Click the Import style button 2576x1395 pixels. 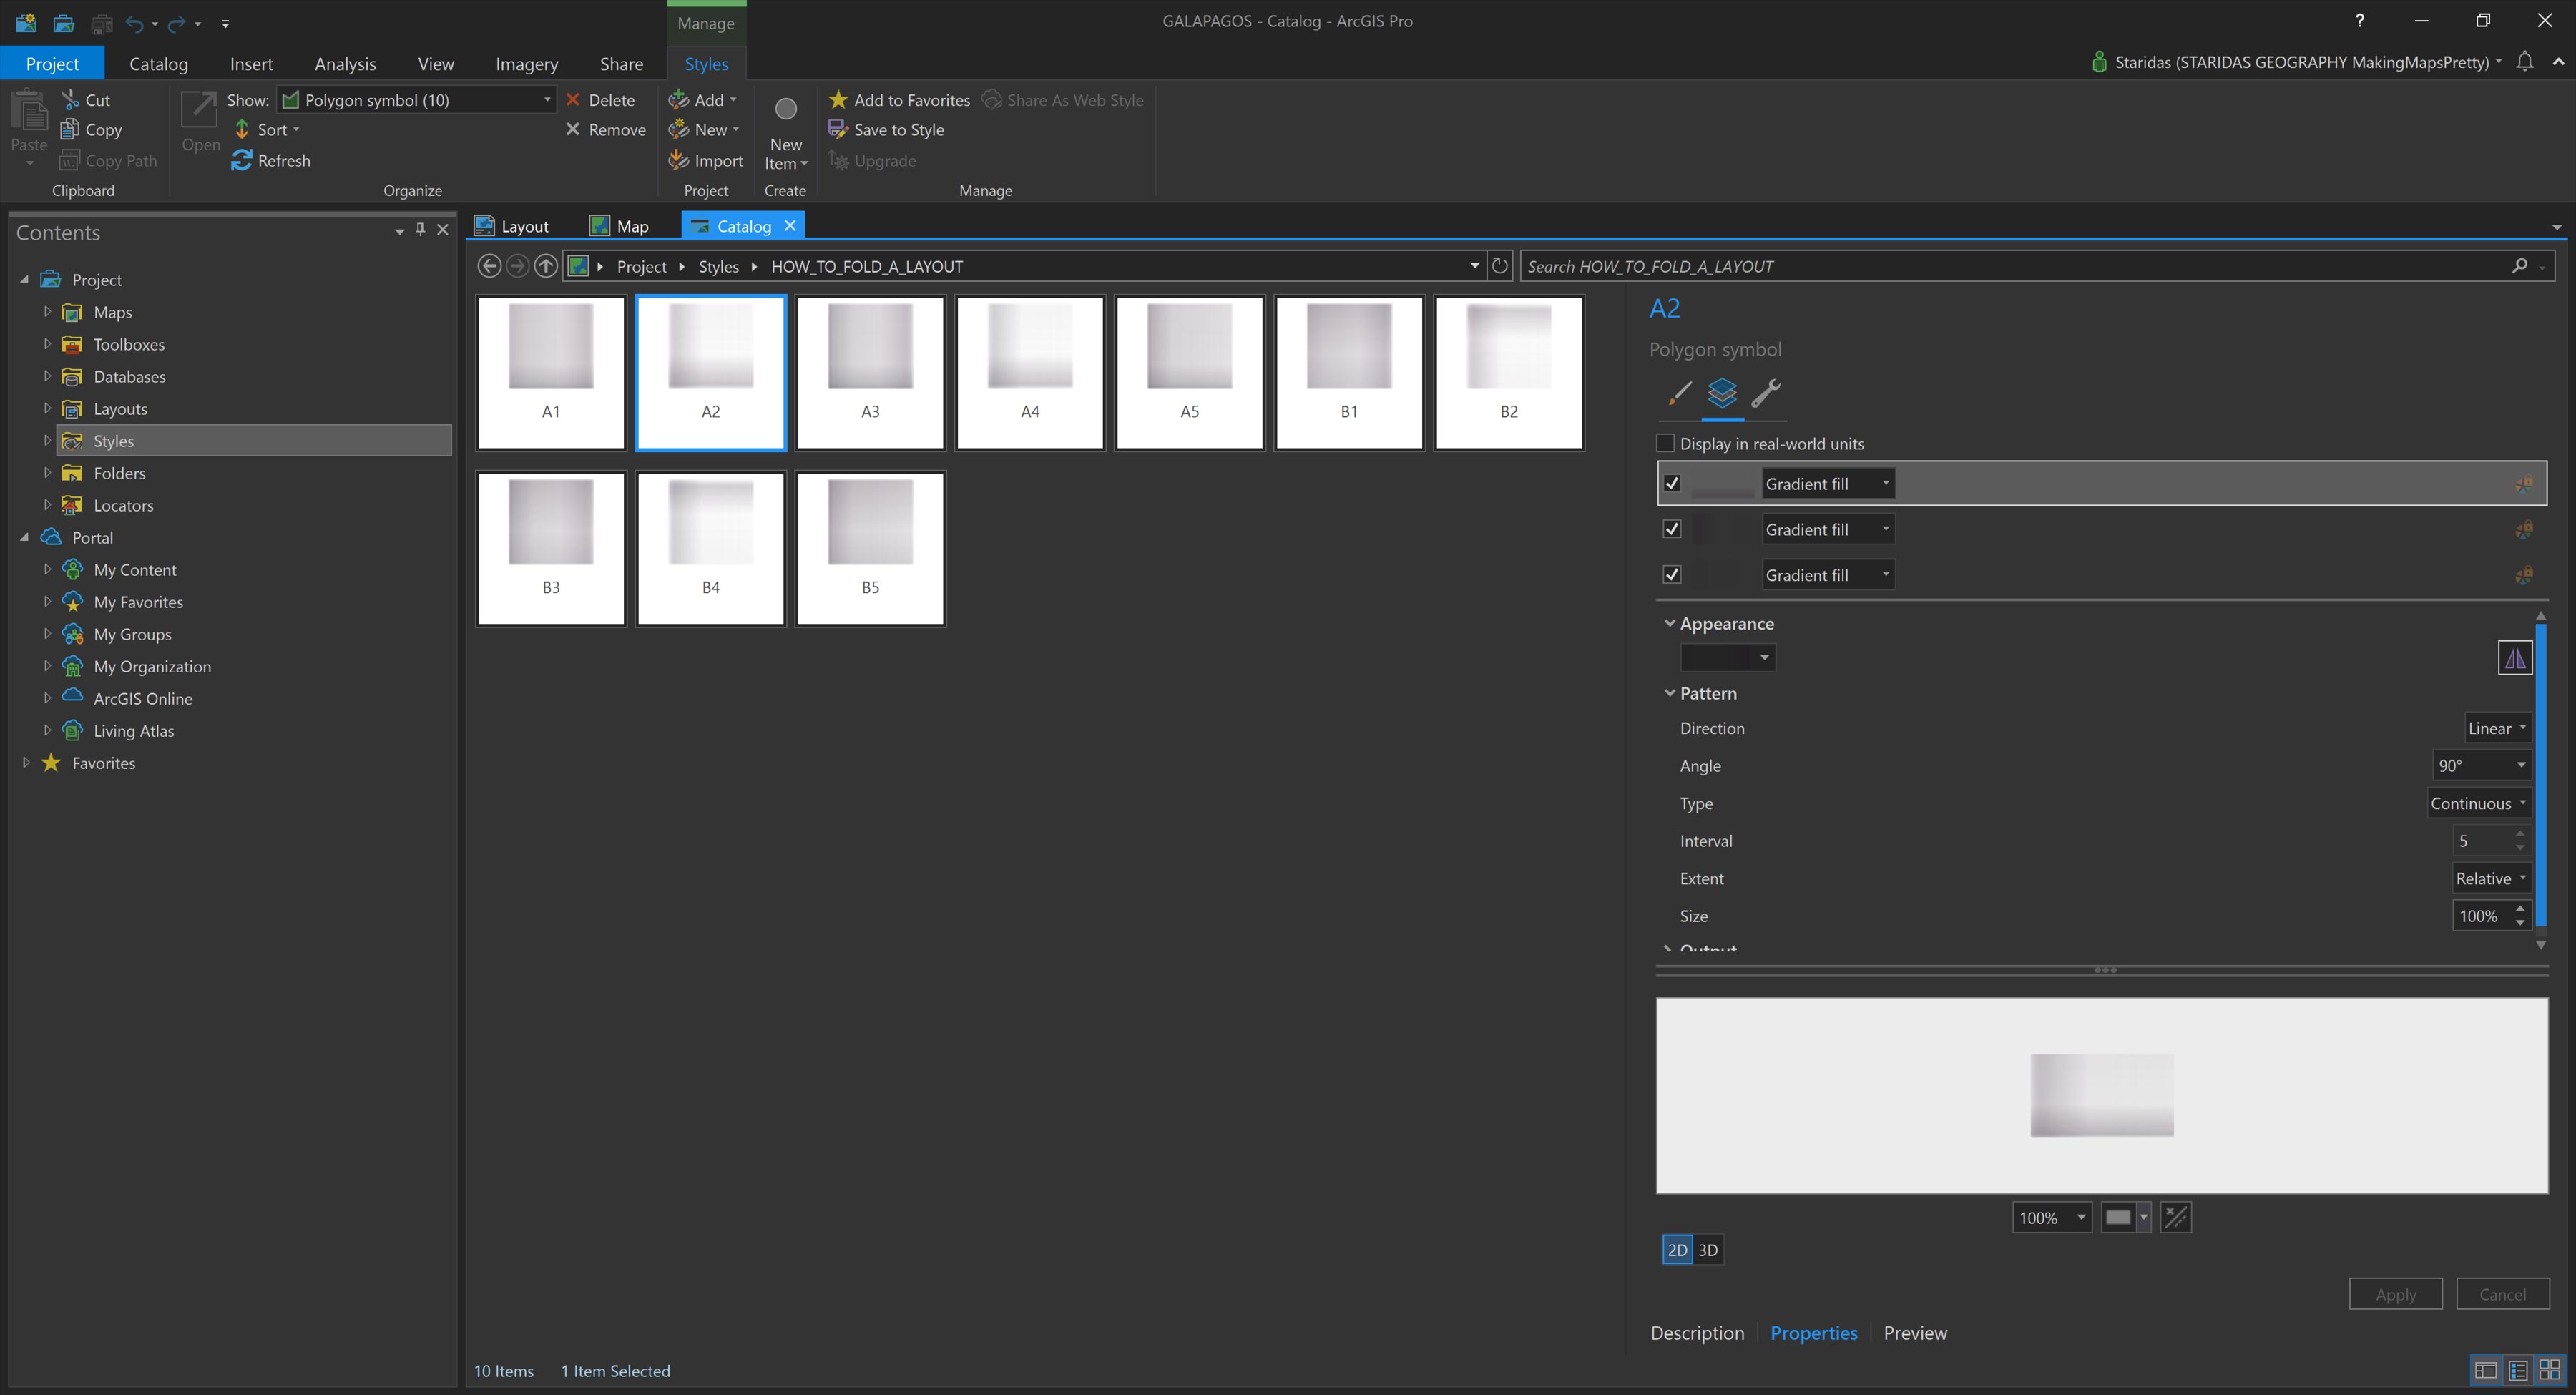(706, 160)
